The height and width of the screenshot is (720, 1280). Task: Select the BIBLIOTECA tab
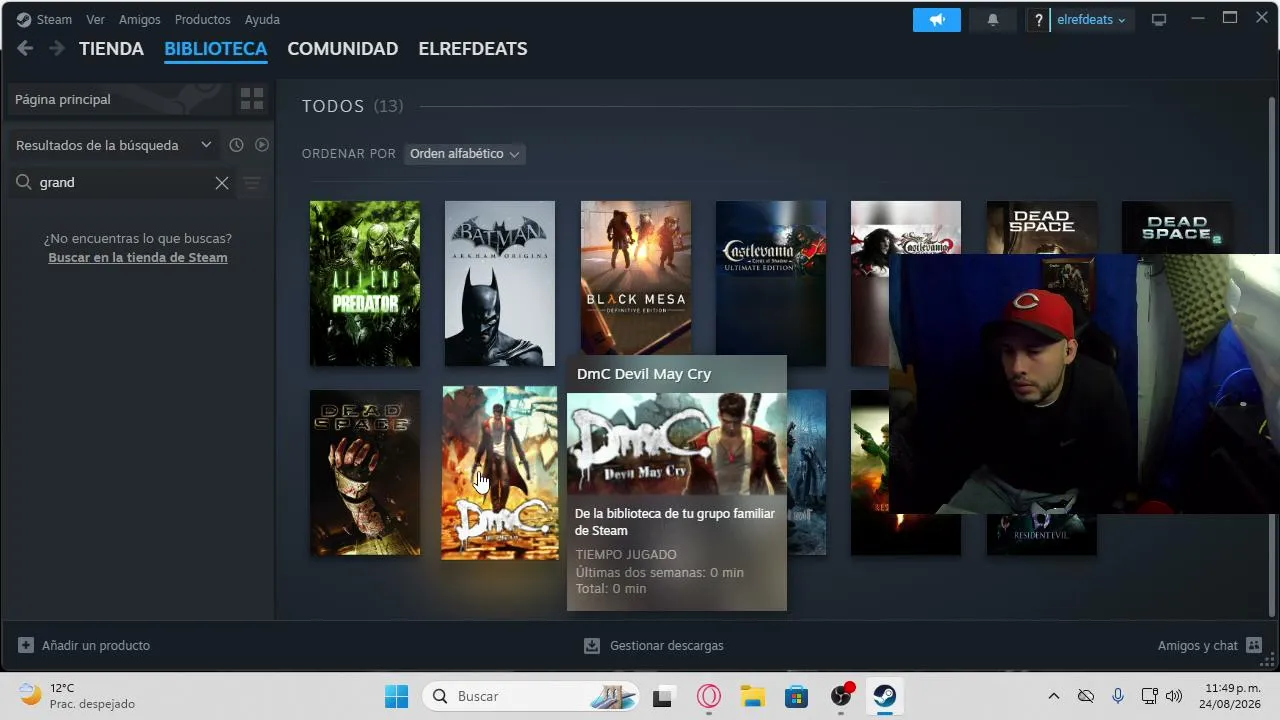(x=216, y=49)
